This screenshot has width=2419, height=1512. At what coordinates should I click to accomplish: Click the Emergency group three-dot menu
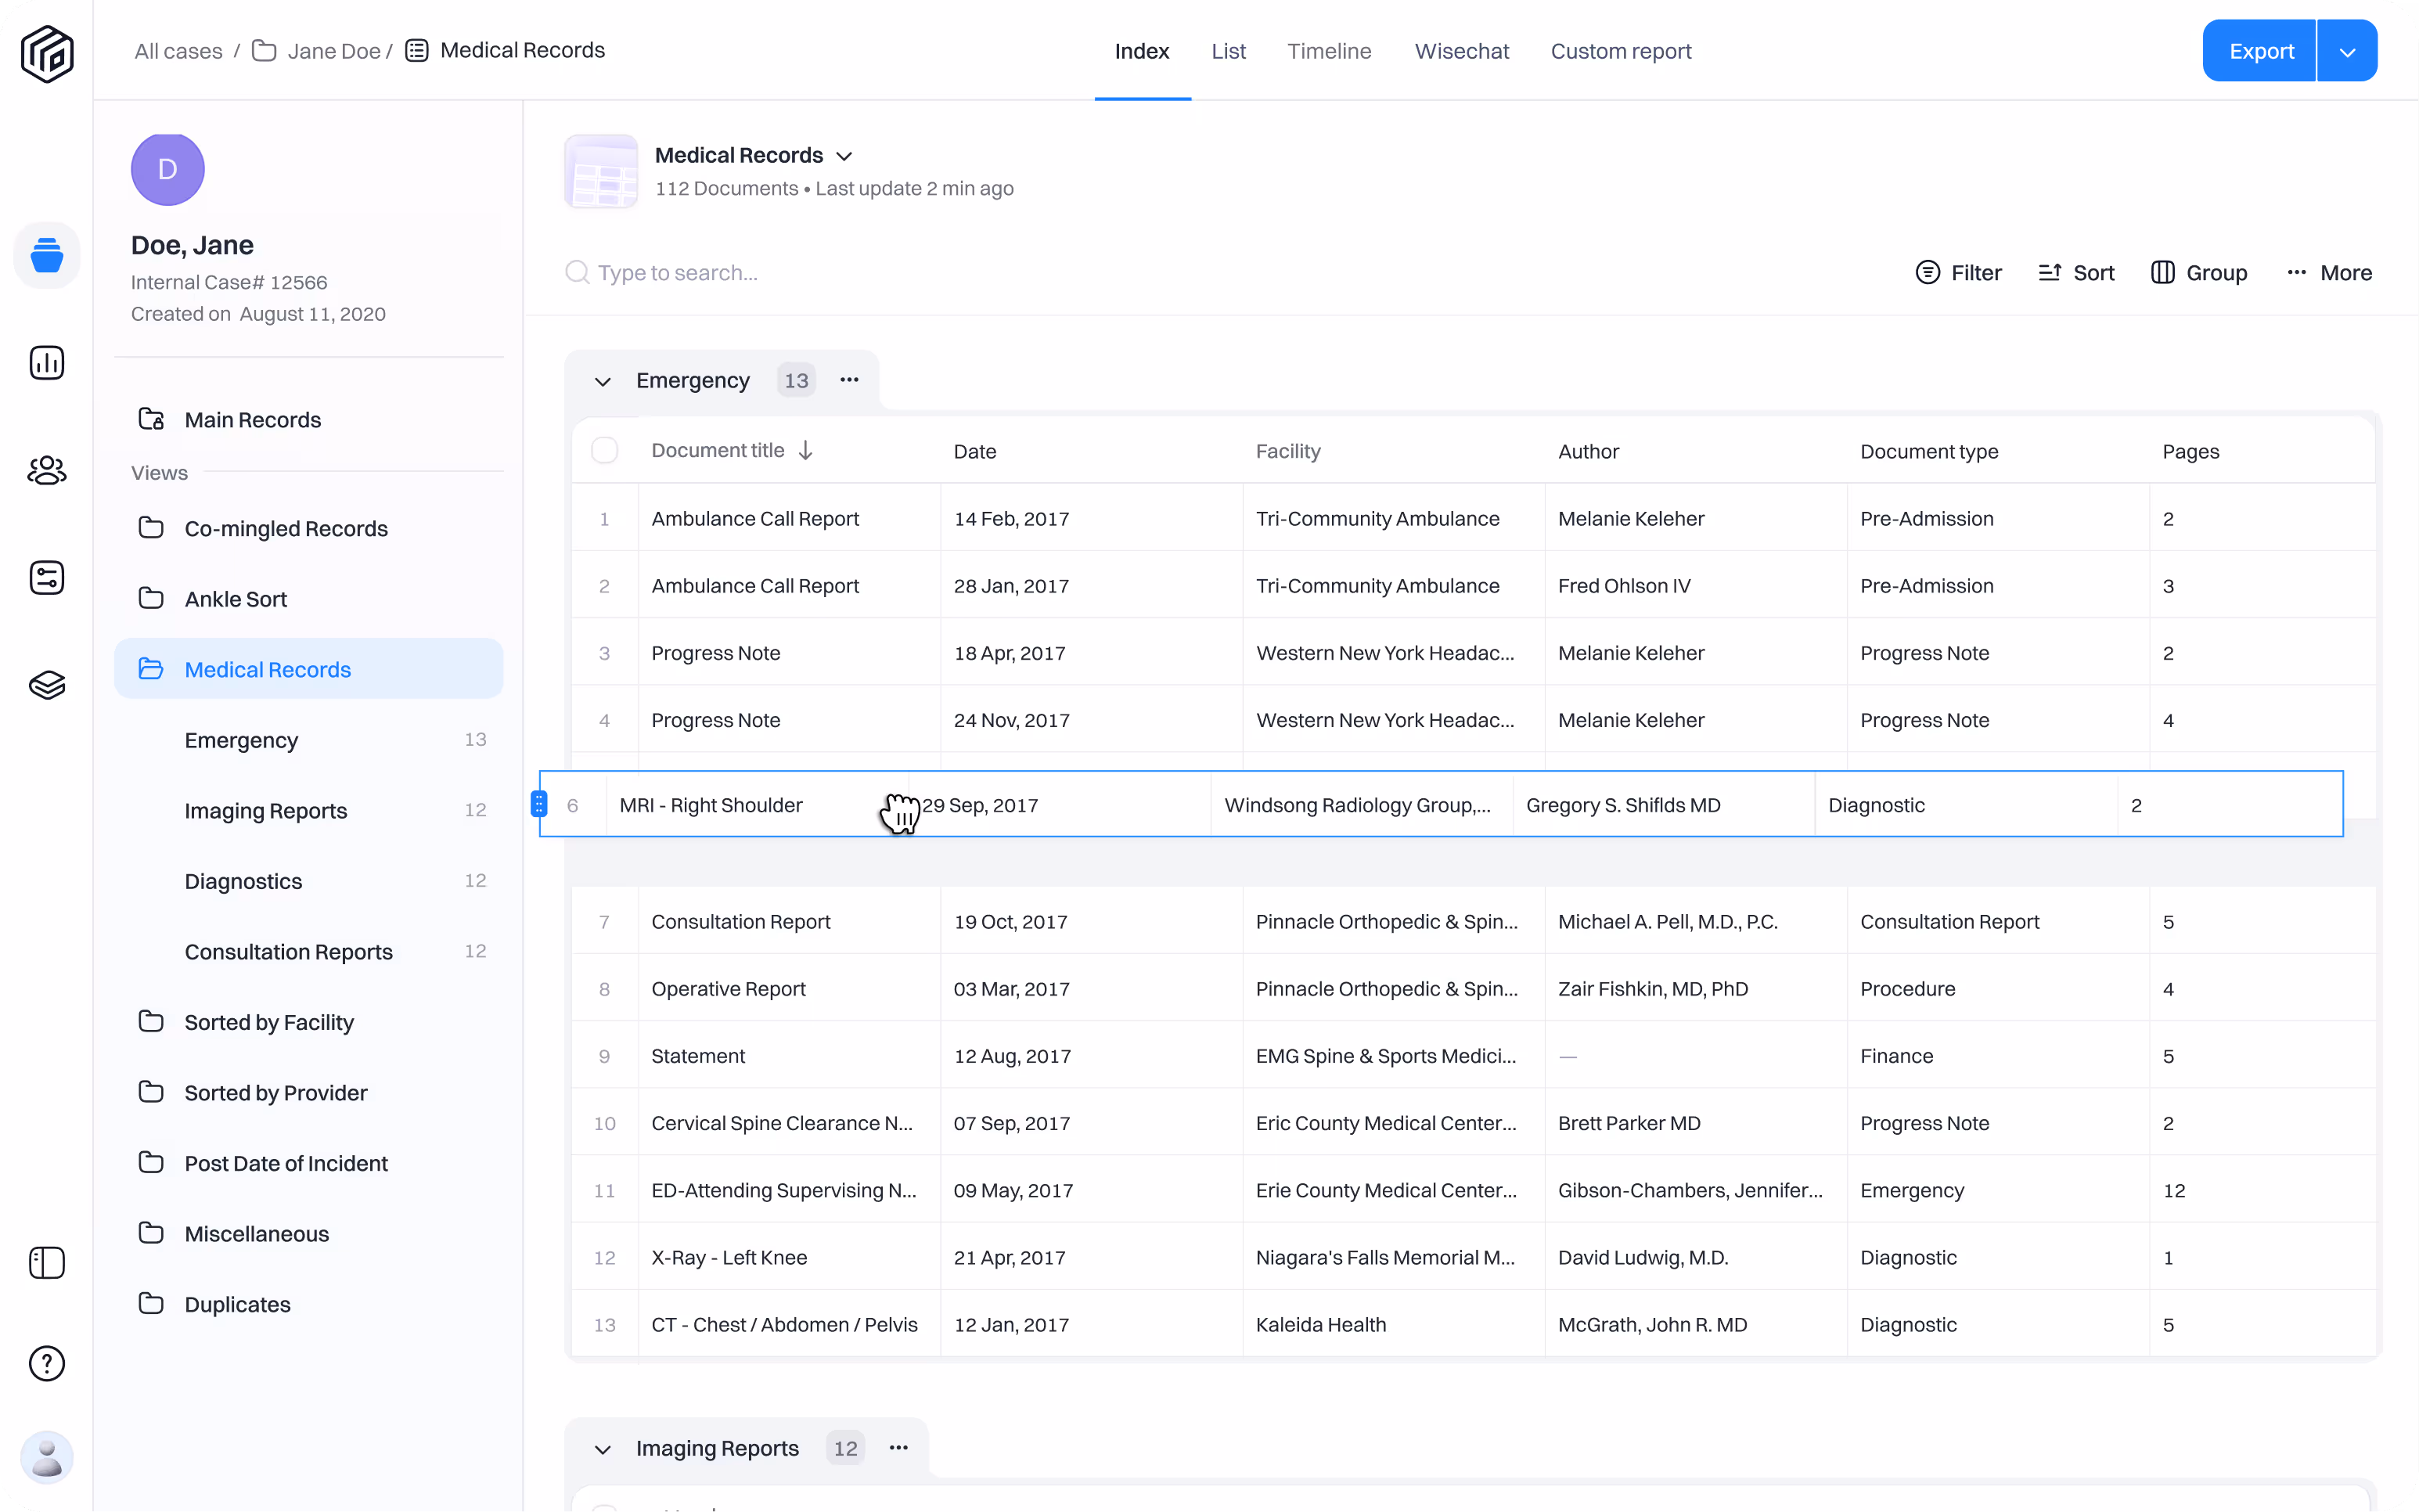pos(849,380)
